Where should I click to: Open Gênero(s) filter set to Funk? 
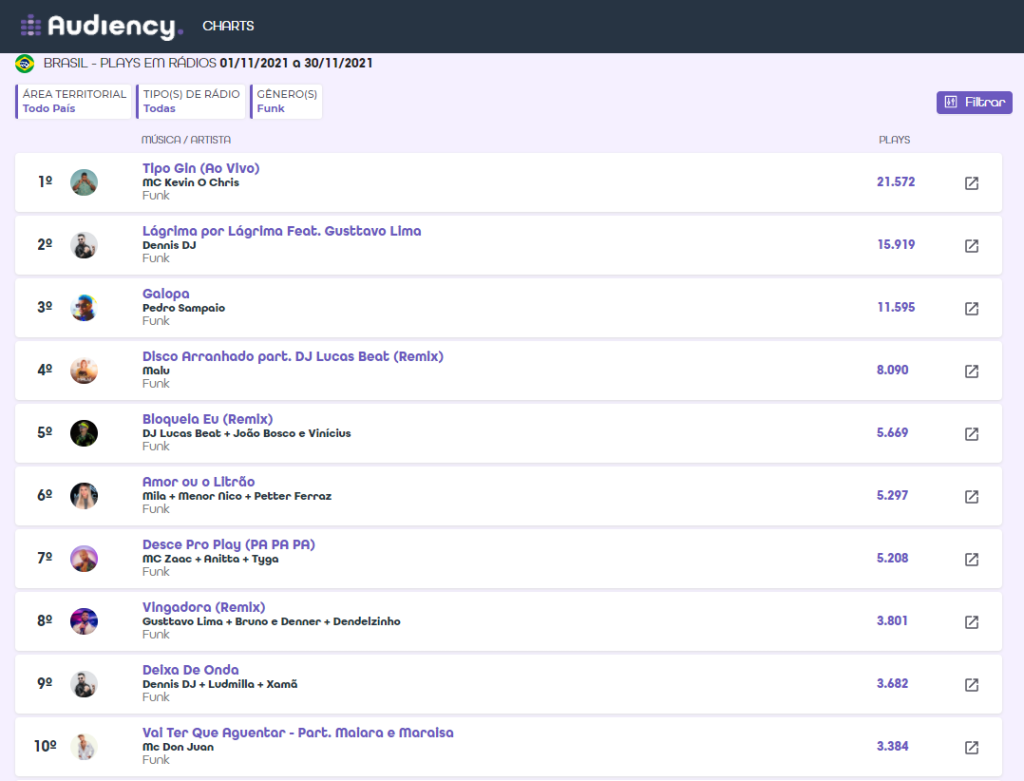286,101
